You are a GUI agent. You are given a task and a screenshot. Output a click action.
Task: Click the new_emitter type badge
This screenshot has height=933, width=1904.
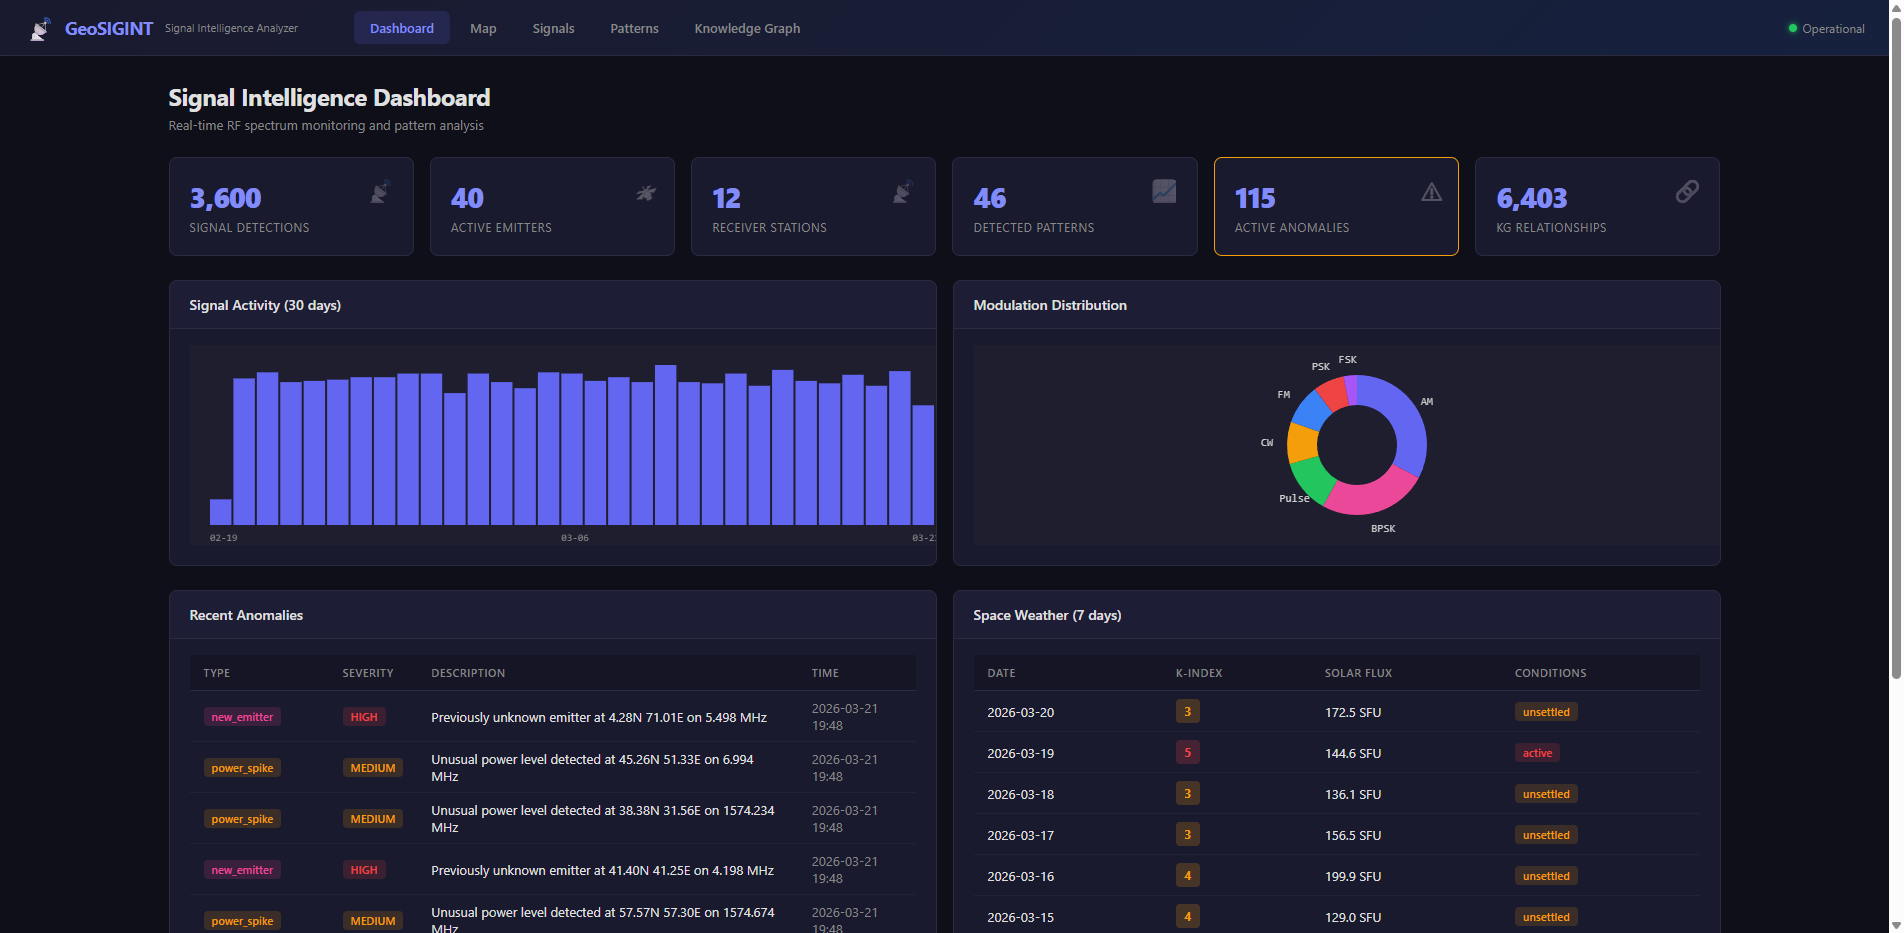click(242, 717)
